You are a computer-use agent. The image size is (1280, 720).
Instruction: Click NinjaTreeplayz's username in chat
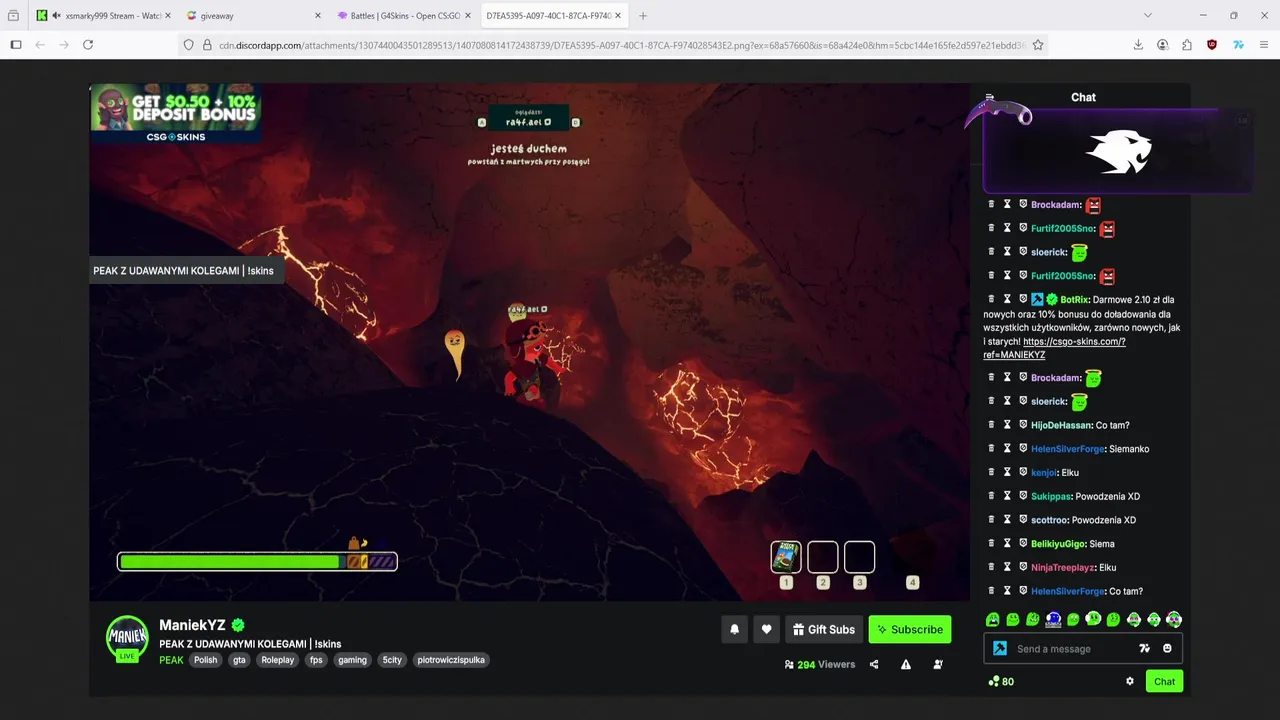[1063, 567]
